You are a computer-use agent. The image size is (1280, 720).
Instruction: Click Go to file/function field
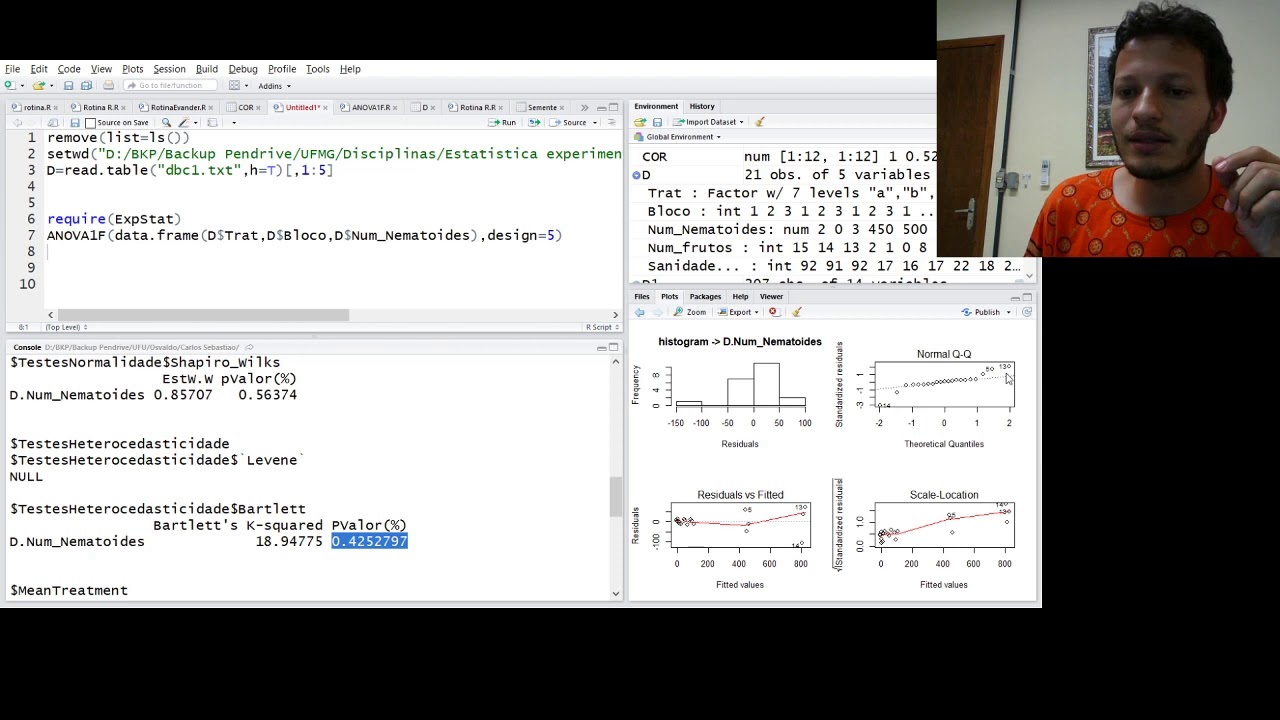pyautogui.click(x=170, y=85)
